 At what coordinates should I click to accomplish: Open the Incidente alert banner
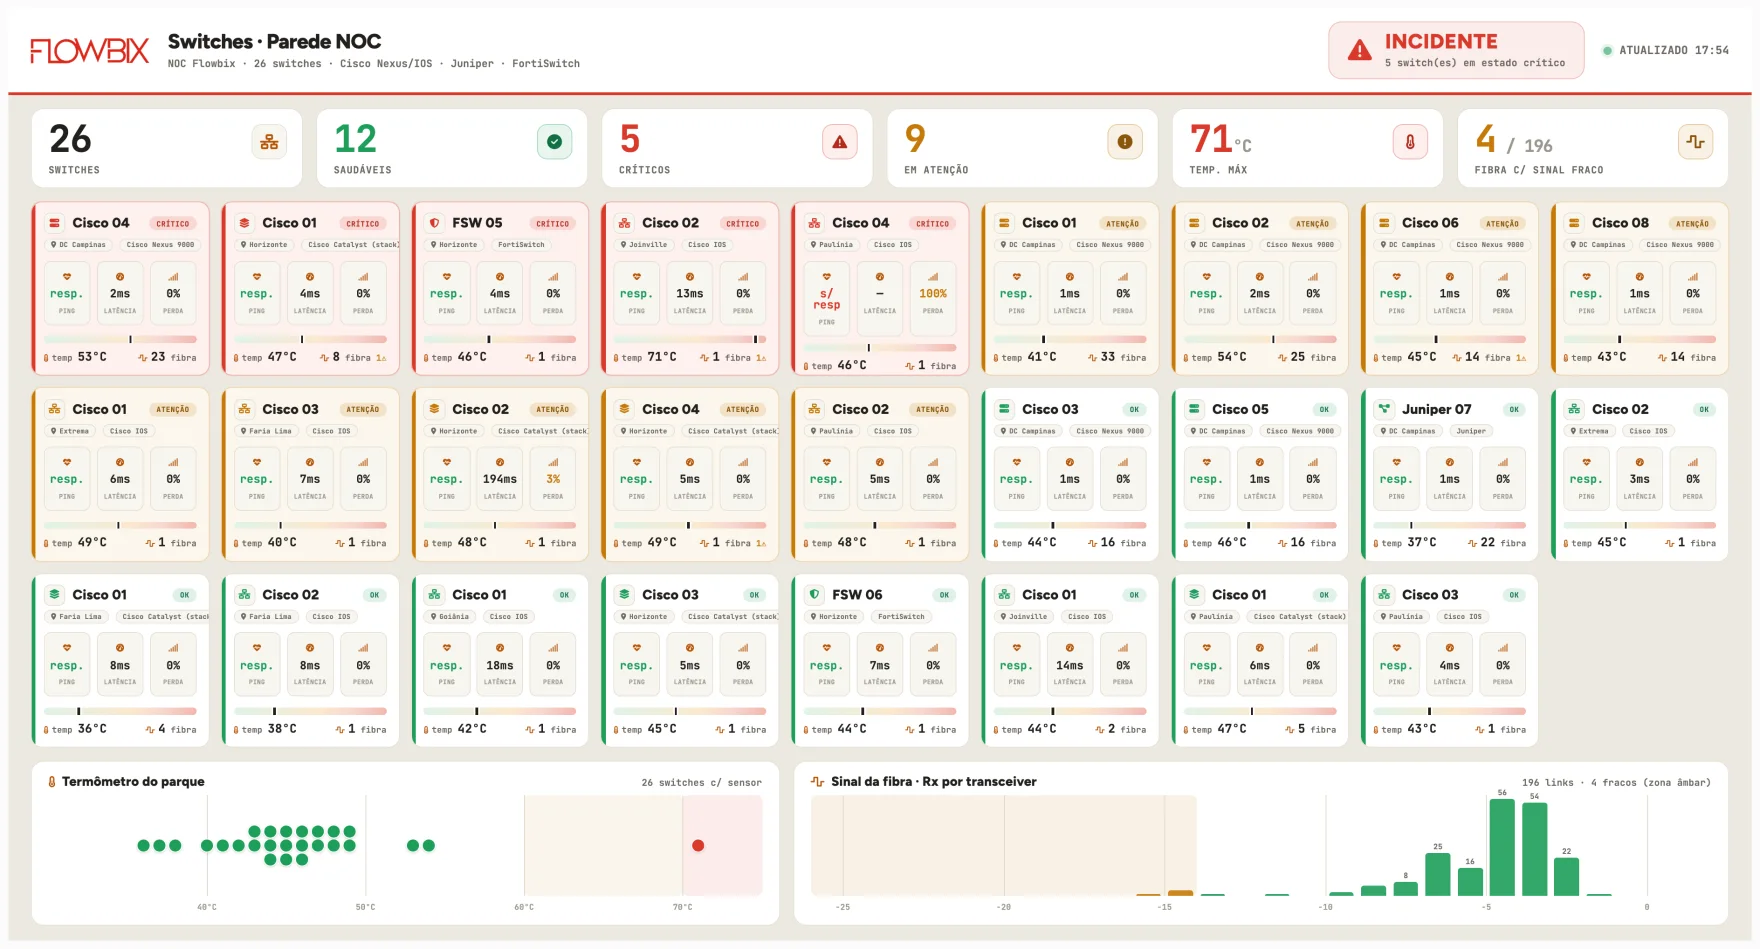point(1456,50)
